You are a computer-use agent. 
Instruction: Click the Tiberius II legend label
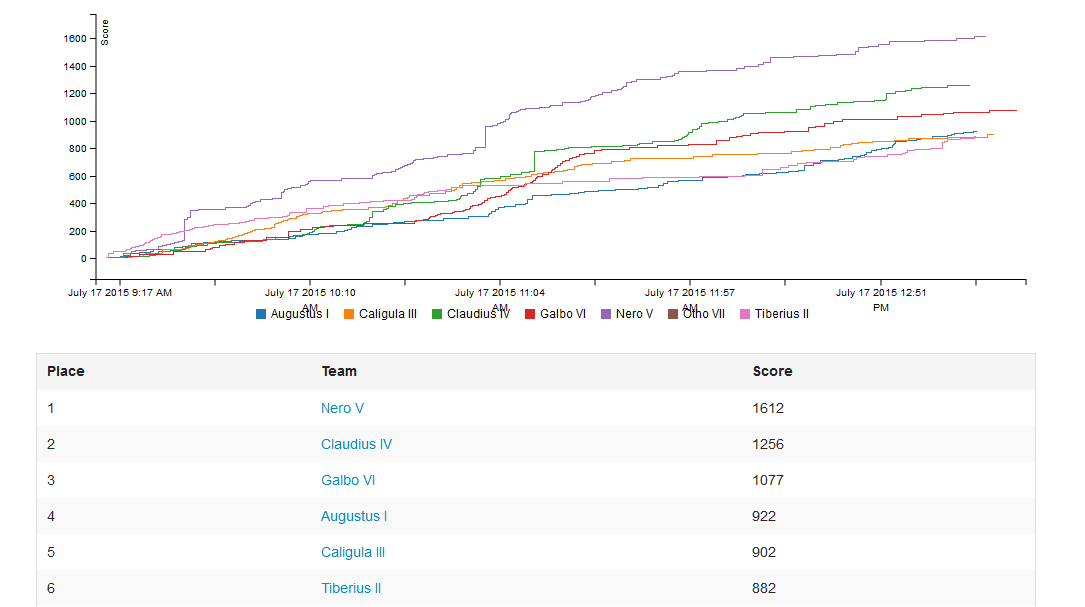[x=781, y=314]
